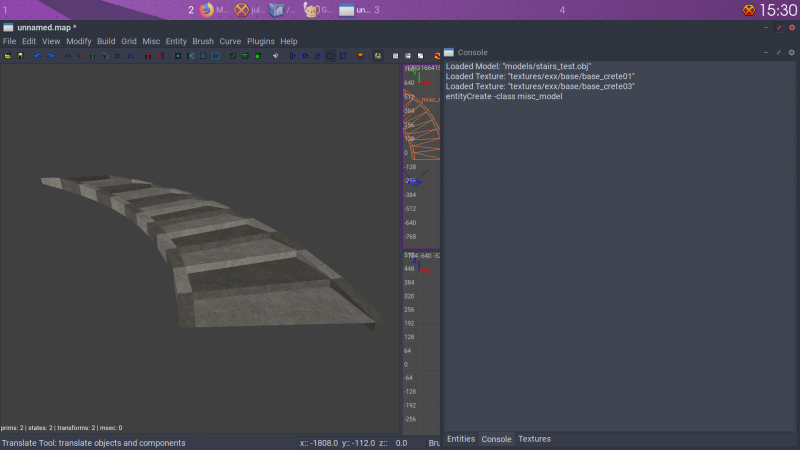Click the Open map folder icon
Viewport: 800px width, 450px height.
click(7, 56)
